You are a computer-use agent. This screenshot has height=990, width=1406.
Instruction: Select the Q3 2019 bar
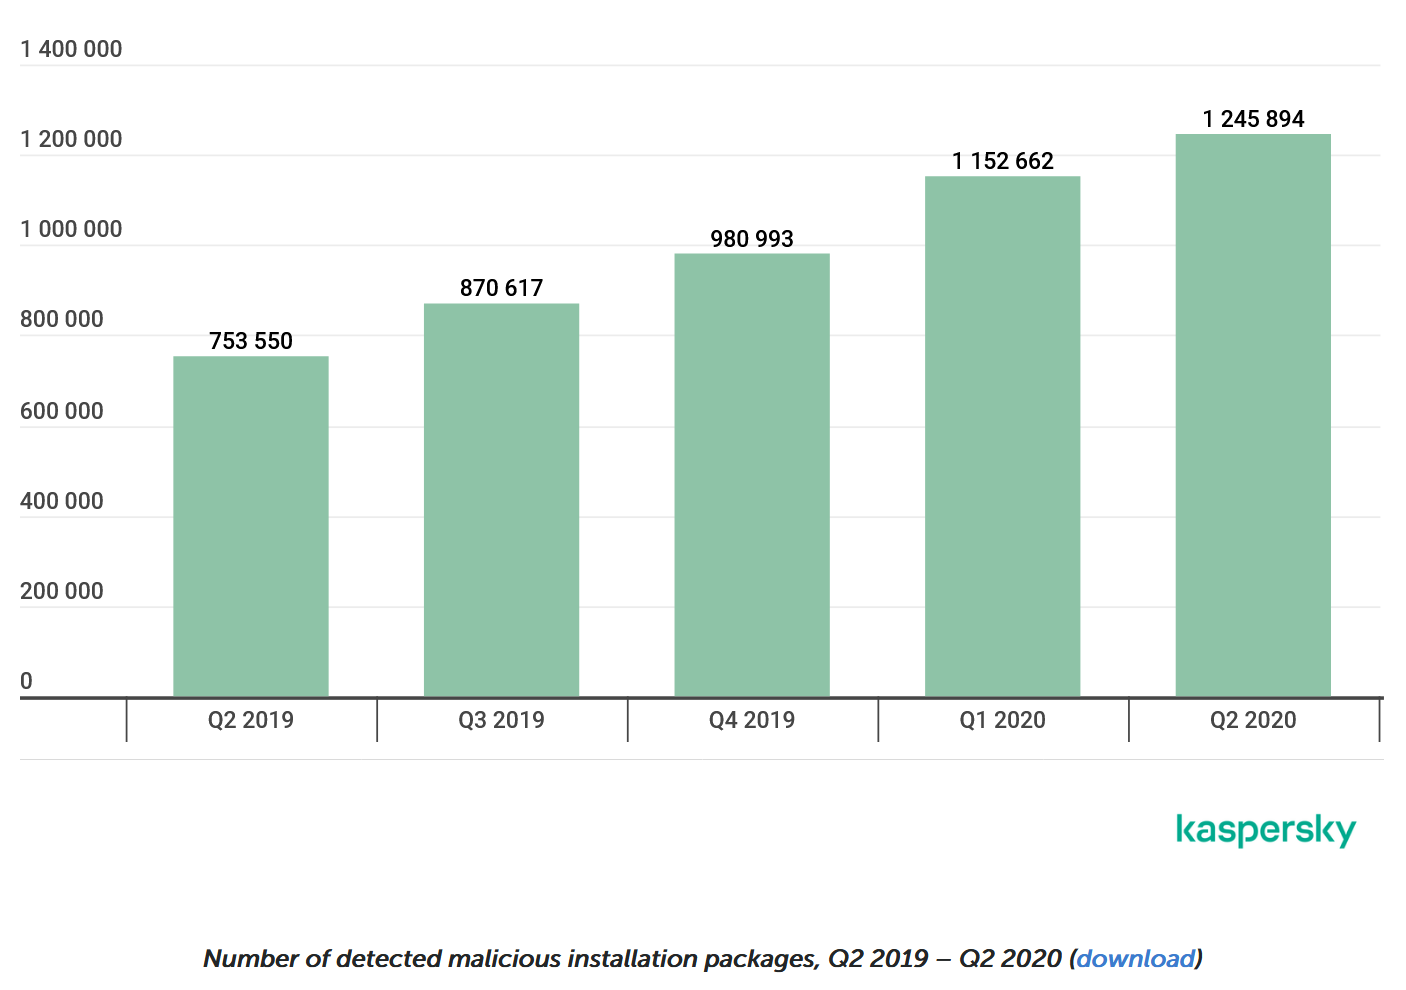pos(501,500)
